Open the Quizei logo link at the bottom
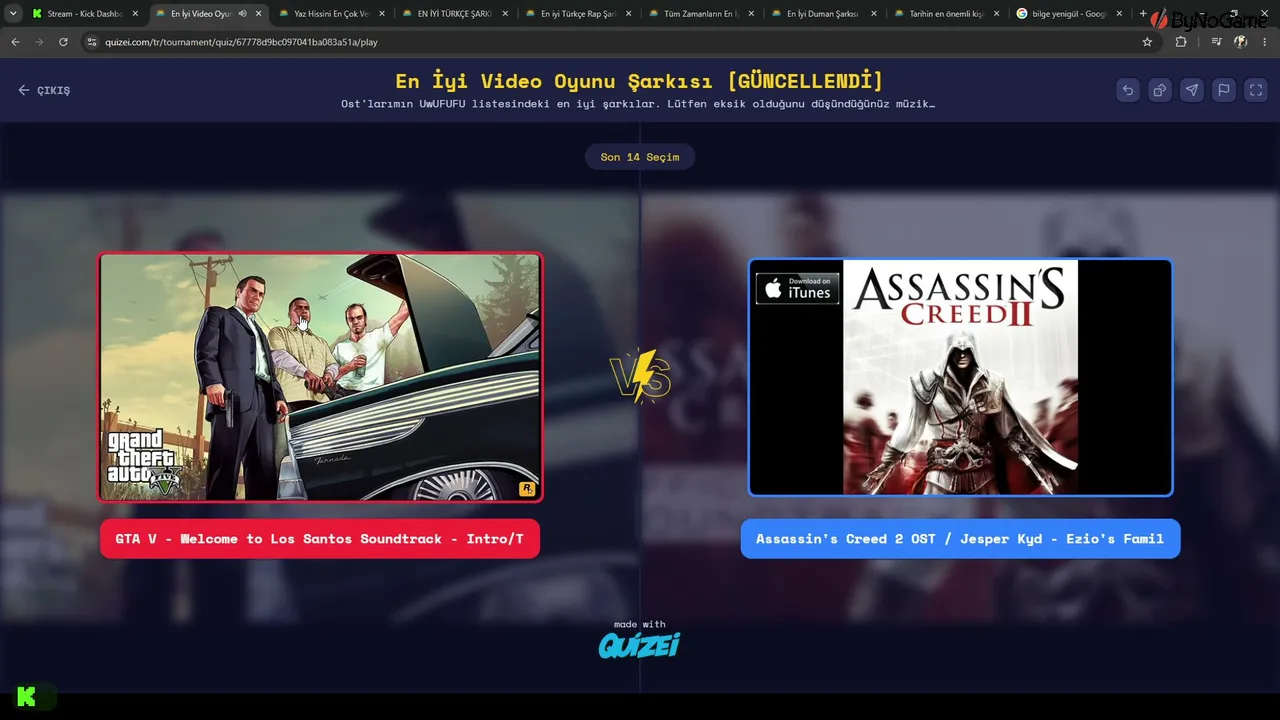The width and height of the screenshot is (1280, 720). click(640, 646)
